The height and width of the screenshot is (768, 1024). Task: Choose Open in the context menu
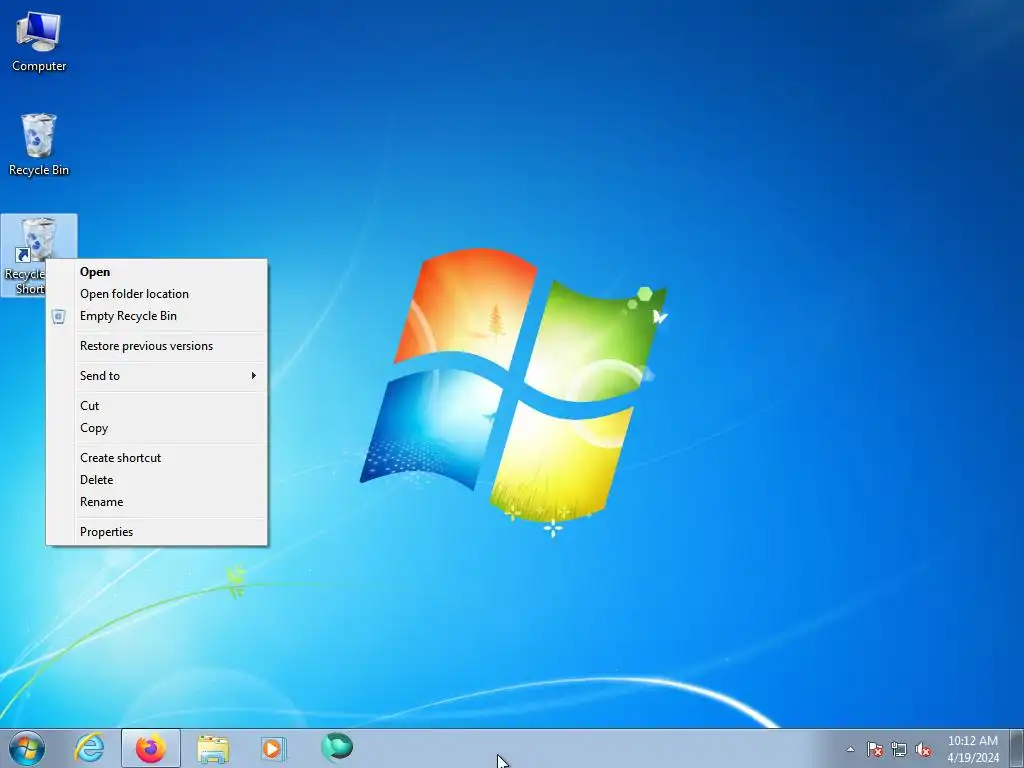point(157,272)
